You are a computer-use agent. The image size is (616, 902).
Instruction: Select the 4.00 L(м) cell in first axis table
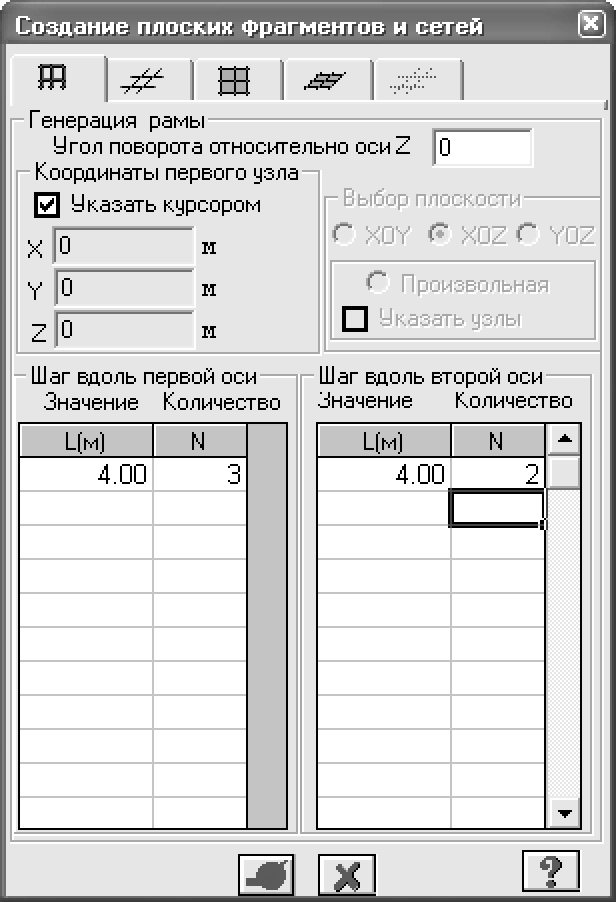[x=86, y=475]
